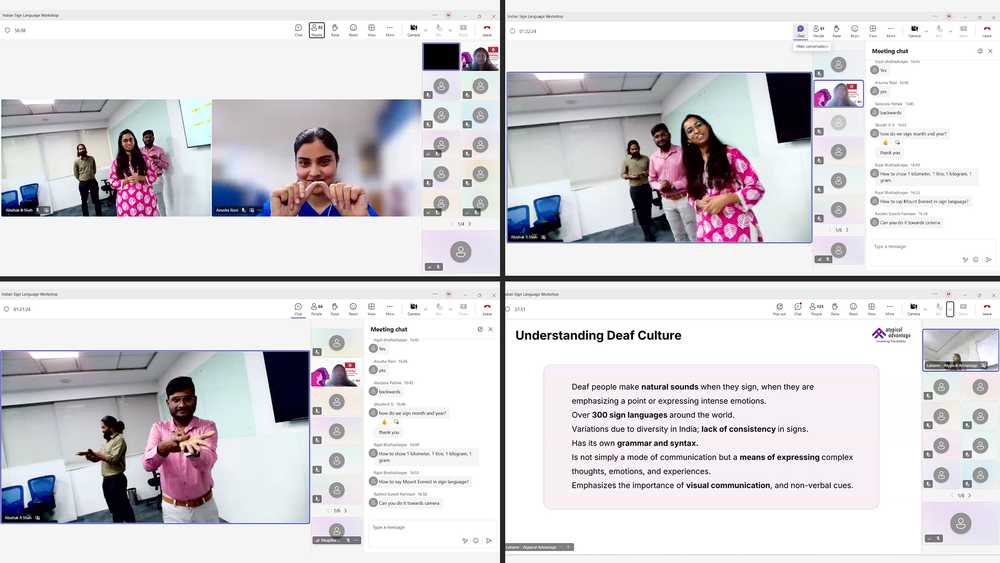1000x563 pixels.
Task: Send message in bottom-left Meeting chat
Action: coord(489,541)
